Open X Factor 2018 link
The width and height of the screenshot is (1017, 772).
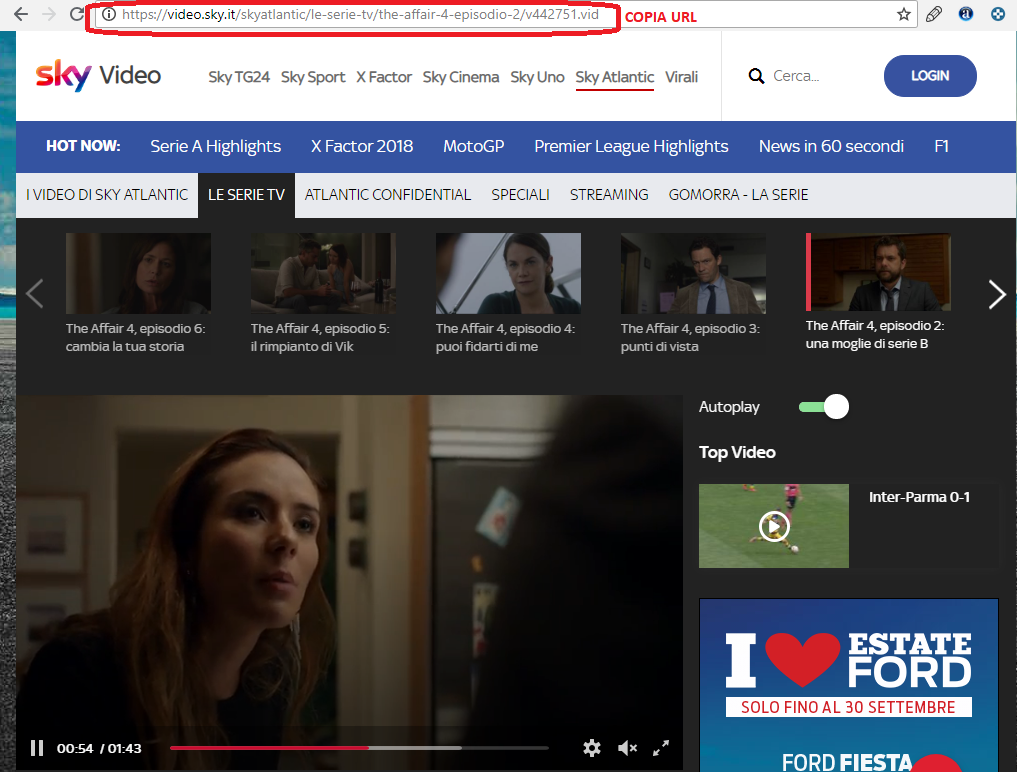click(362, 147)
